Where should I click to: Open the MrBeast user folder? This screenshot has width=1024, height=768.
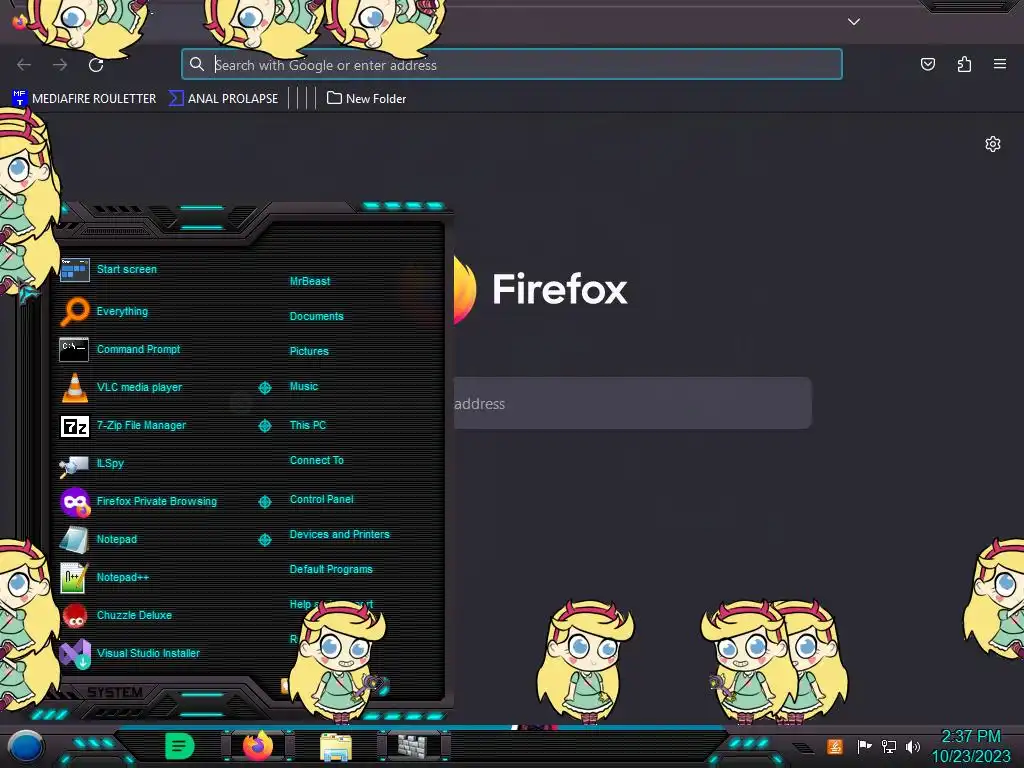(310, 281)
